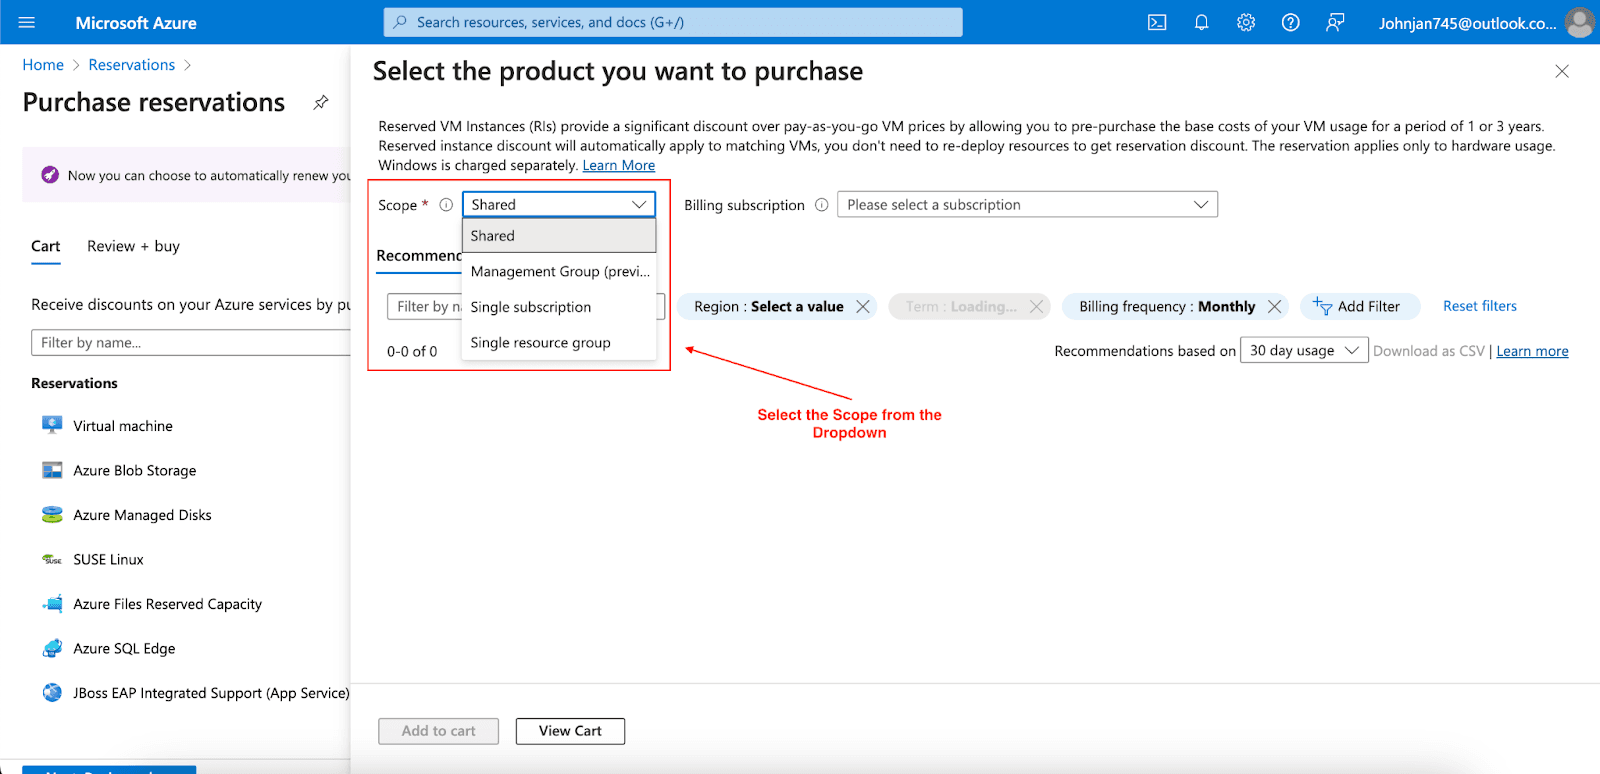Open Cloud Shell from the top bar
This screenshot has width=1600, height=774.
click(1157, 22)
